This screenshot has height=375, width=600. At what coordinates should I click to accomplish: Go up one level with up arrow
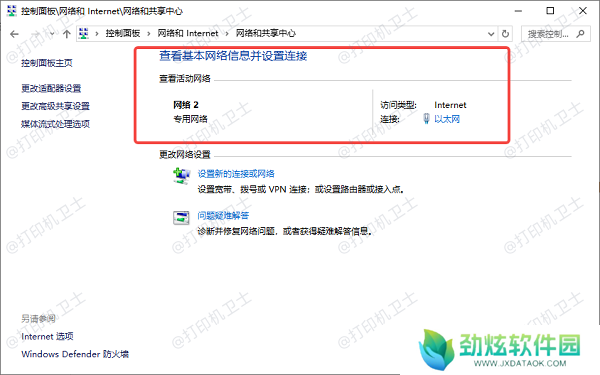tap(67, 34)
